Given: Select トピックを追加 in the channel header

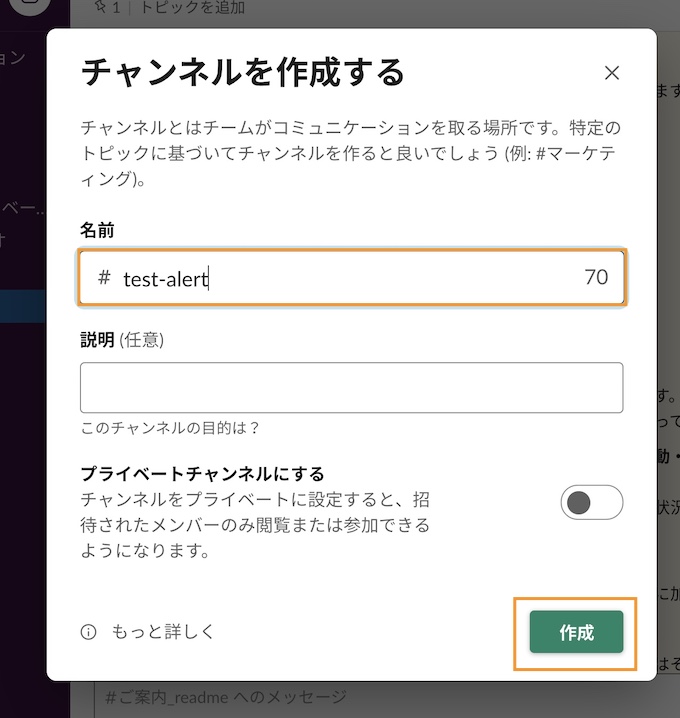Looking at the screenshot, I should [192, 7].
